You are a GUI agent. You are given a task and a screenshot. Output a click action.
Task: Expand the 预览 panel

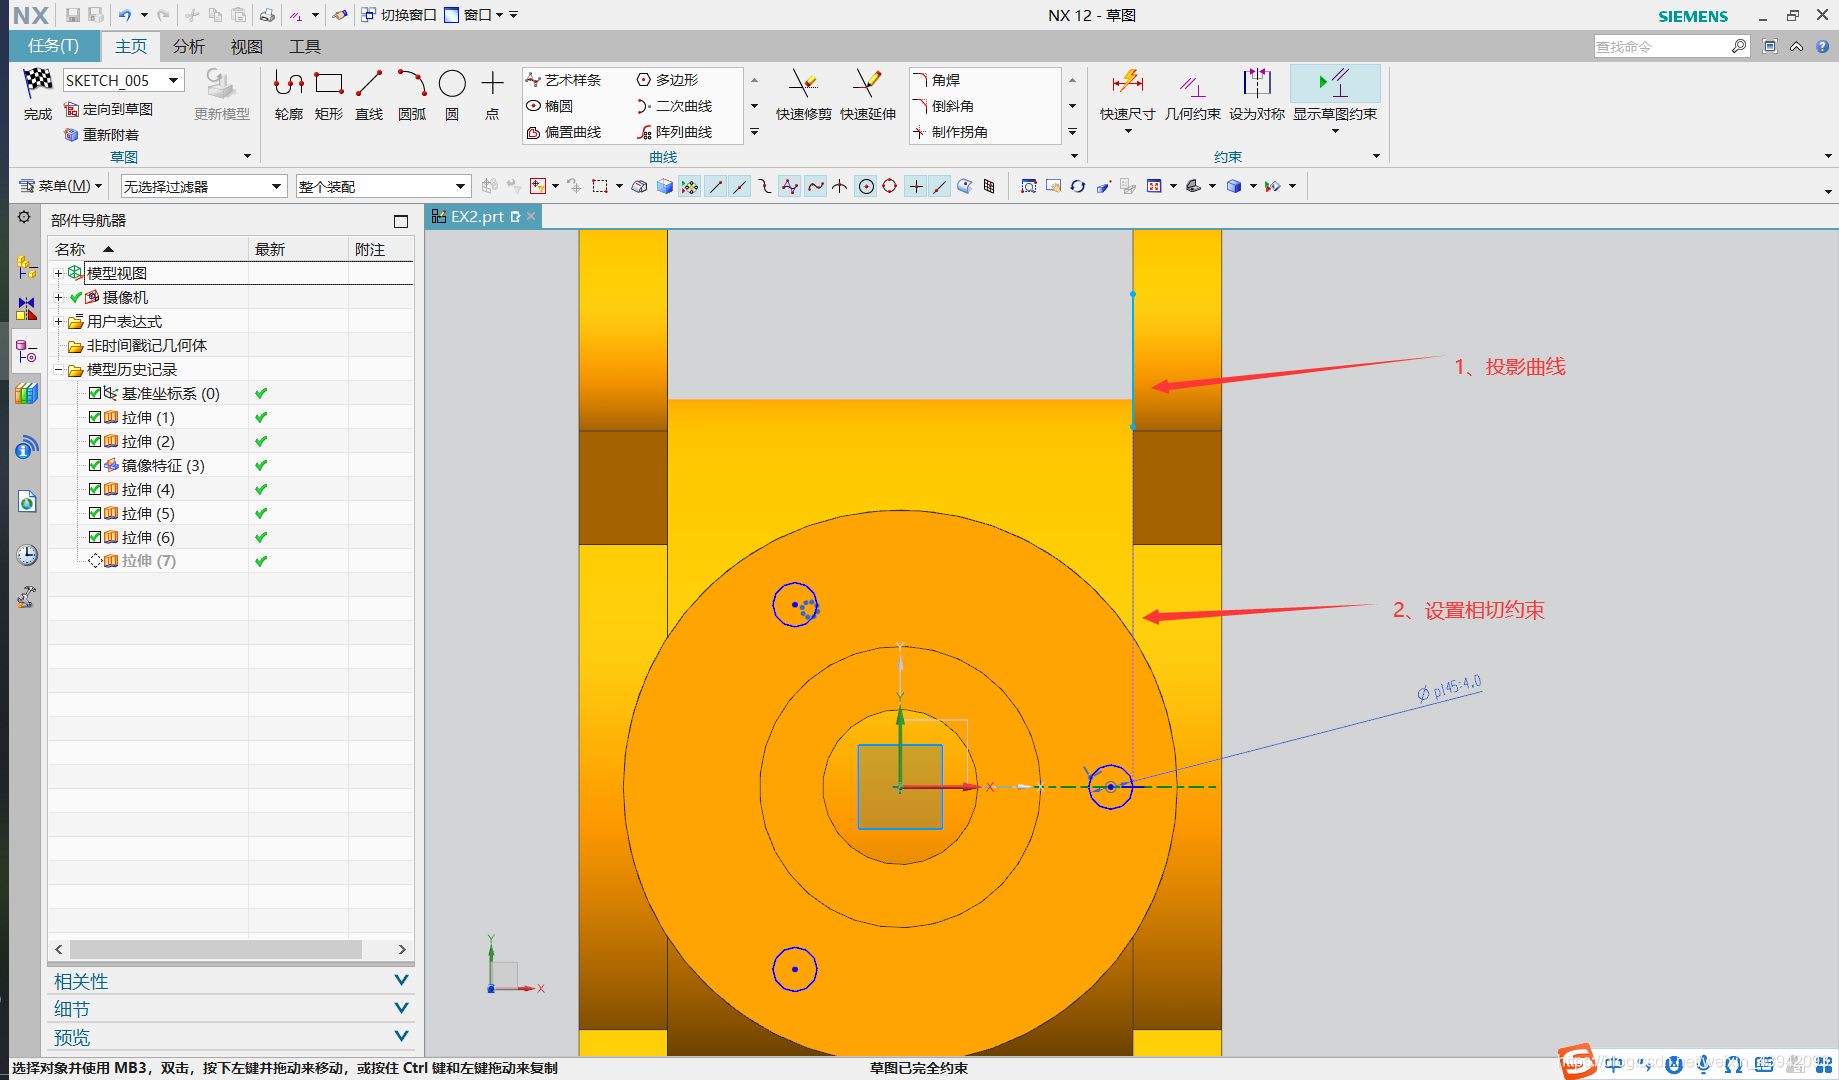point(231,1037)
